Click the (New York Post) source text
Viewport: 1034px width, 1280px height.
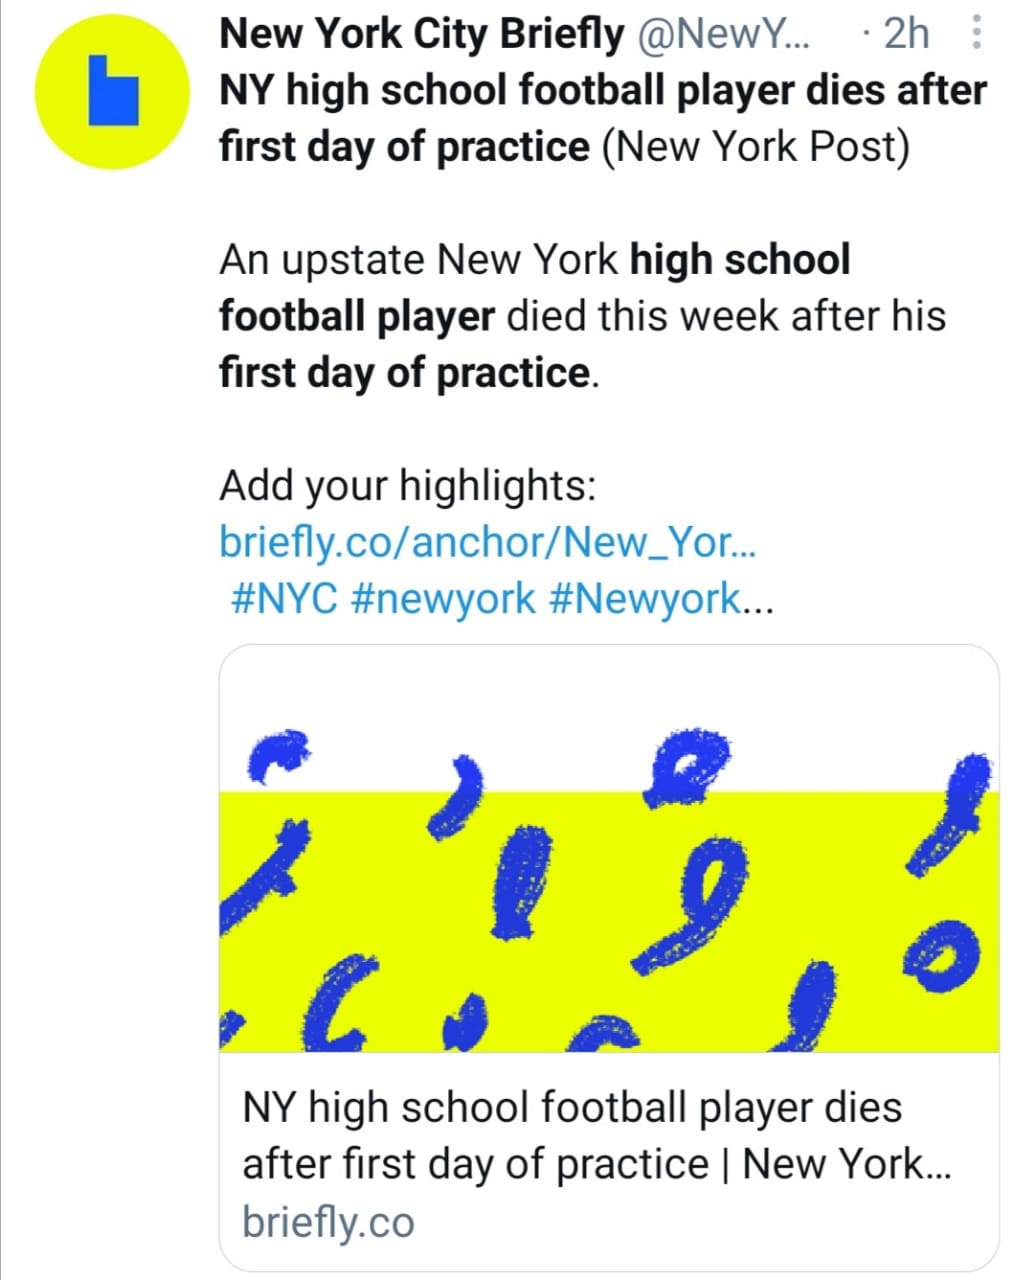coord(756,147)
